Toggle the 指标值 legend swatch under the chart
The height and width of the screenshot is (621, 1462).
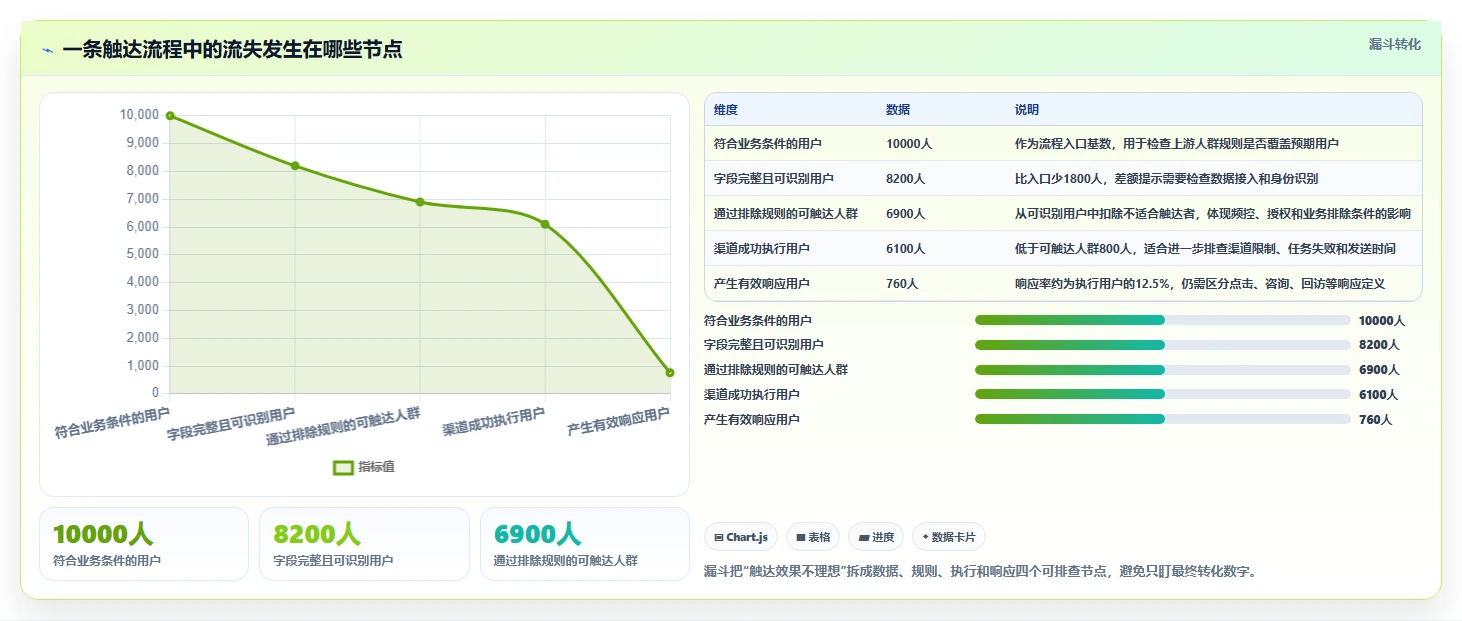coord(343,467)
